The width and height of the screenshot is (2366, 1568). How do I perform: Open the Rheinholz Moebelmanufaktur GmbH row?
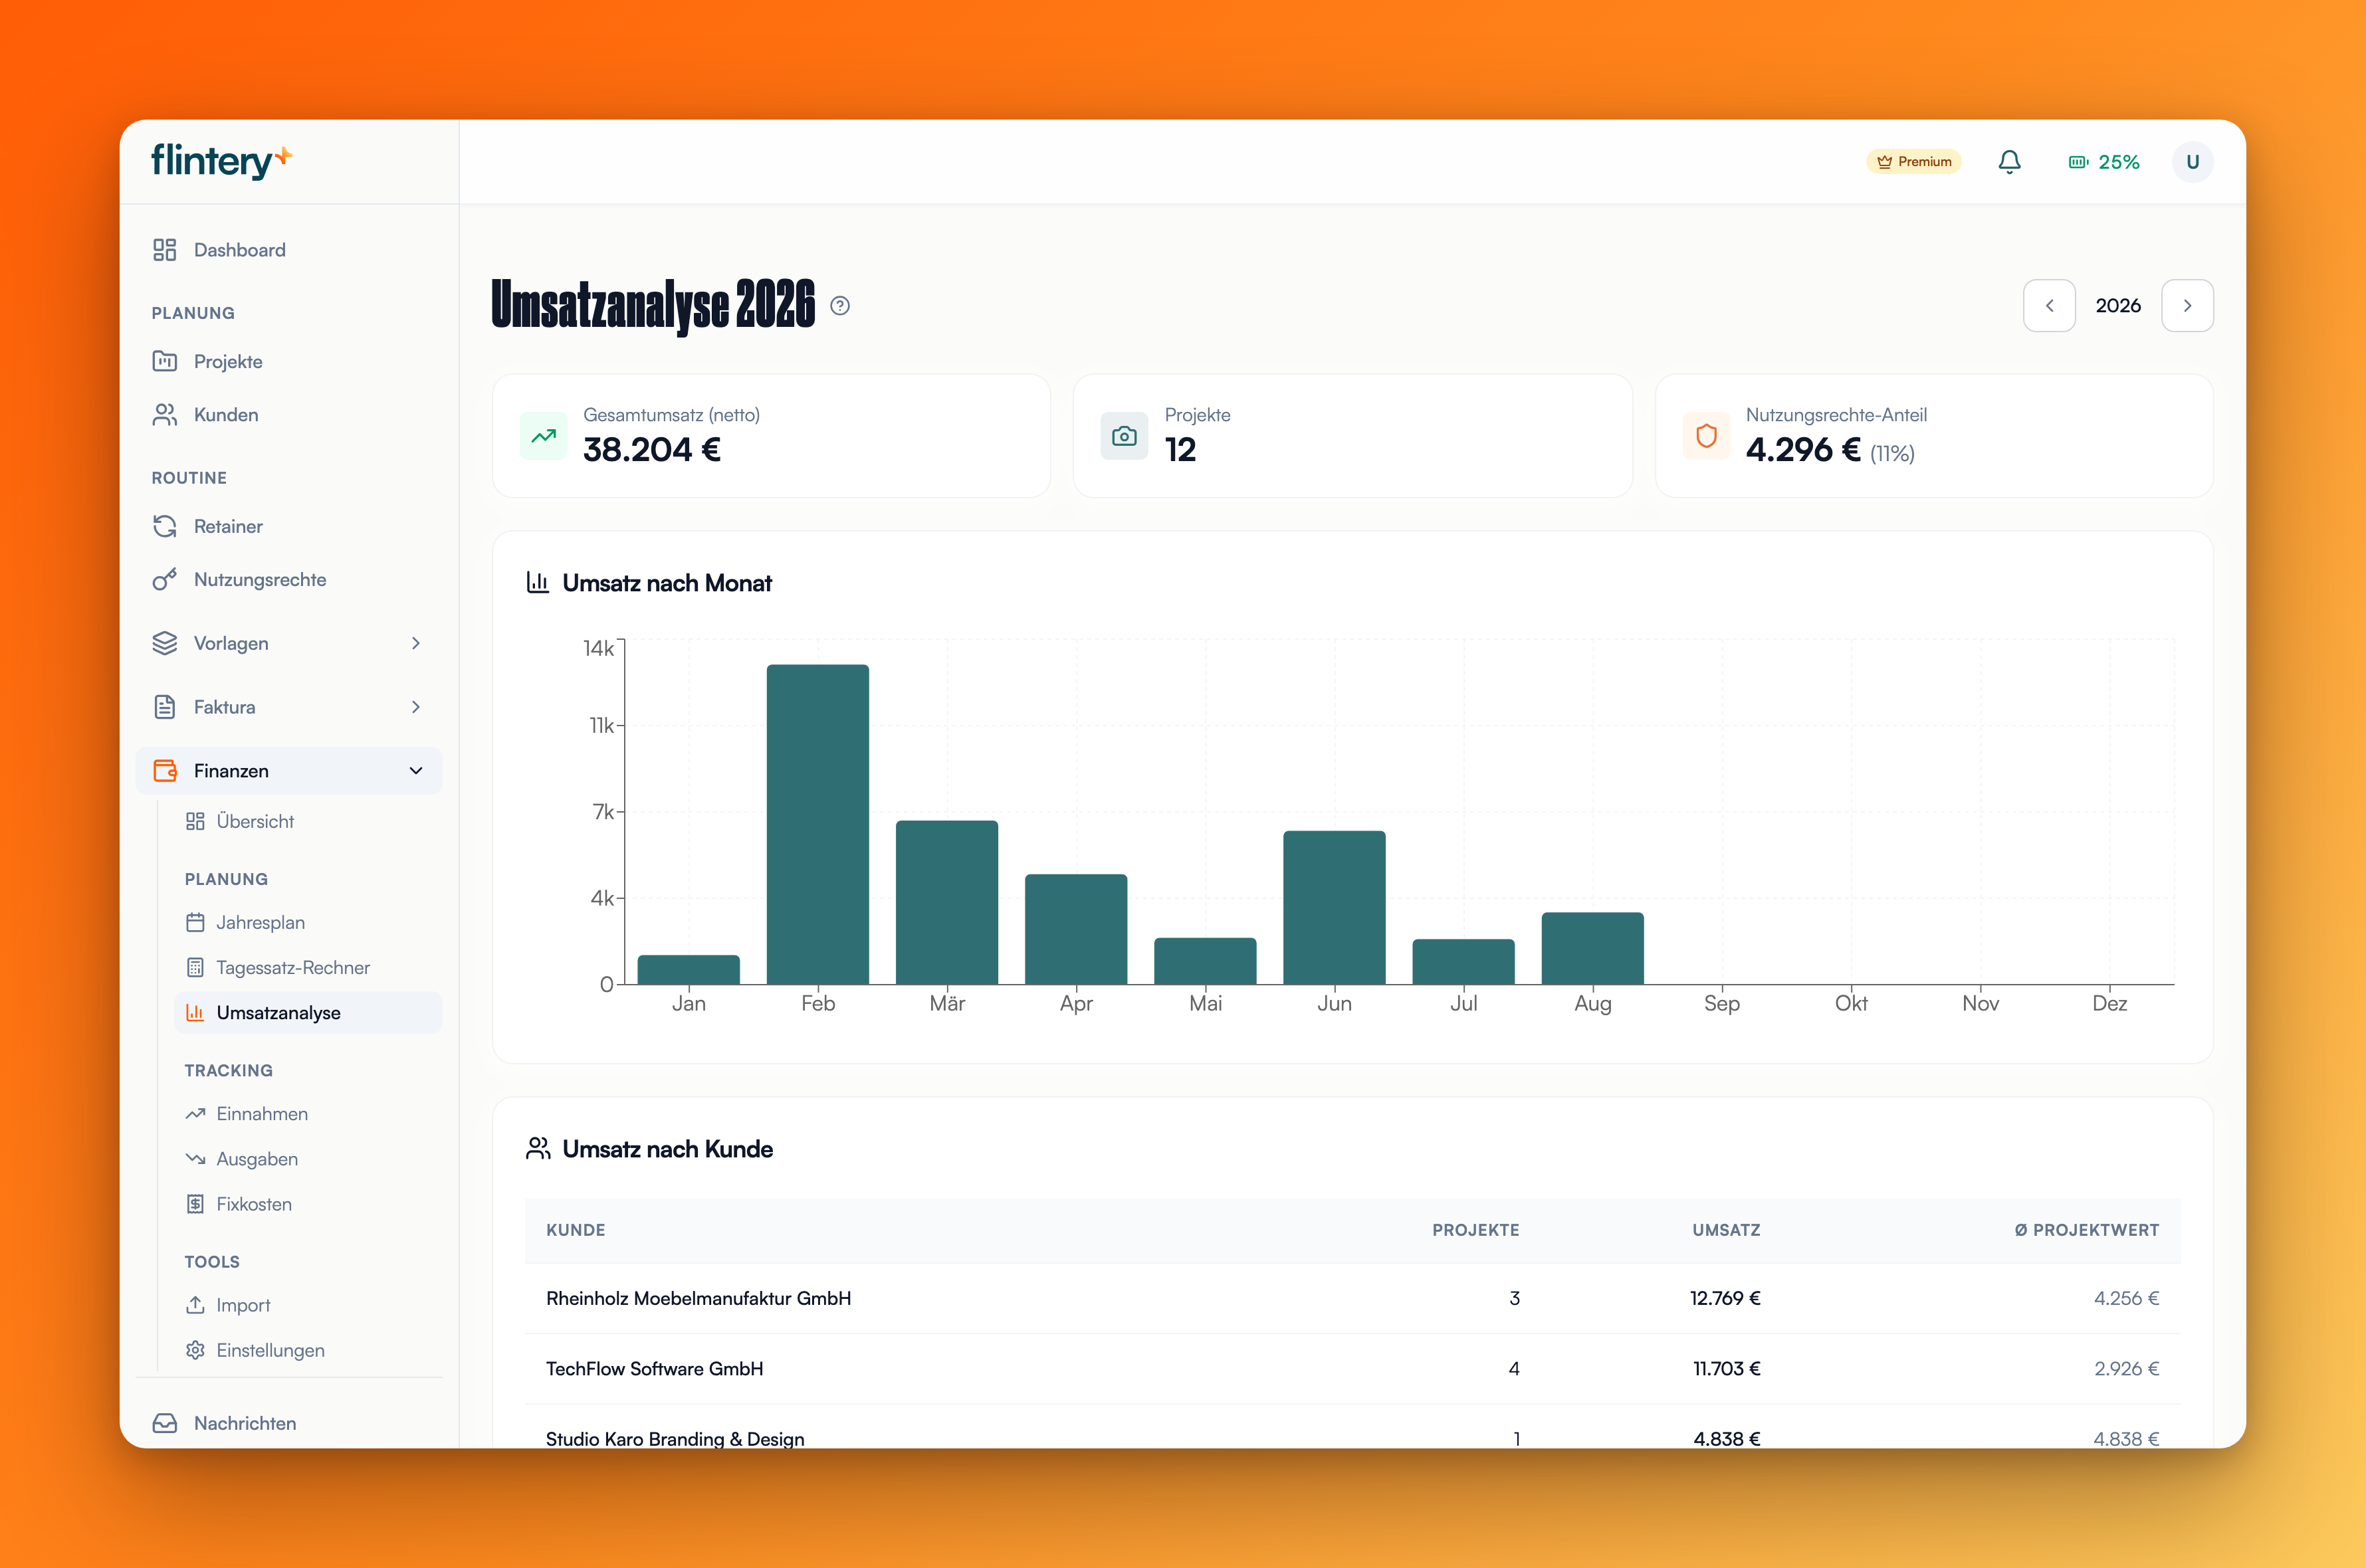tap(1352, 1298)
